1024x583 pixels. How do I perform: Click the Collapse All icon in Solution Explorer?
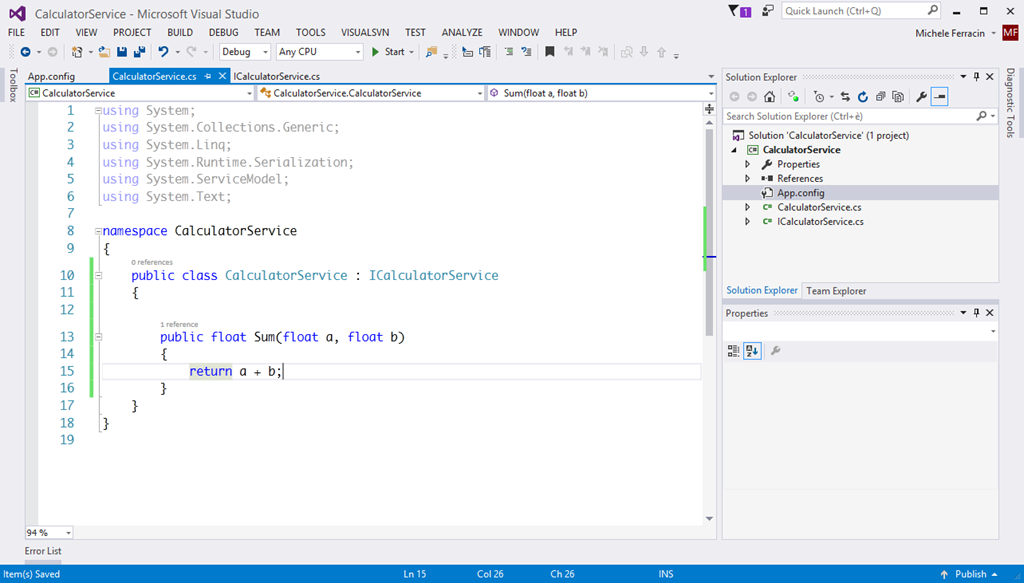click(x=880, y=97)
